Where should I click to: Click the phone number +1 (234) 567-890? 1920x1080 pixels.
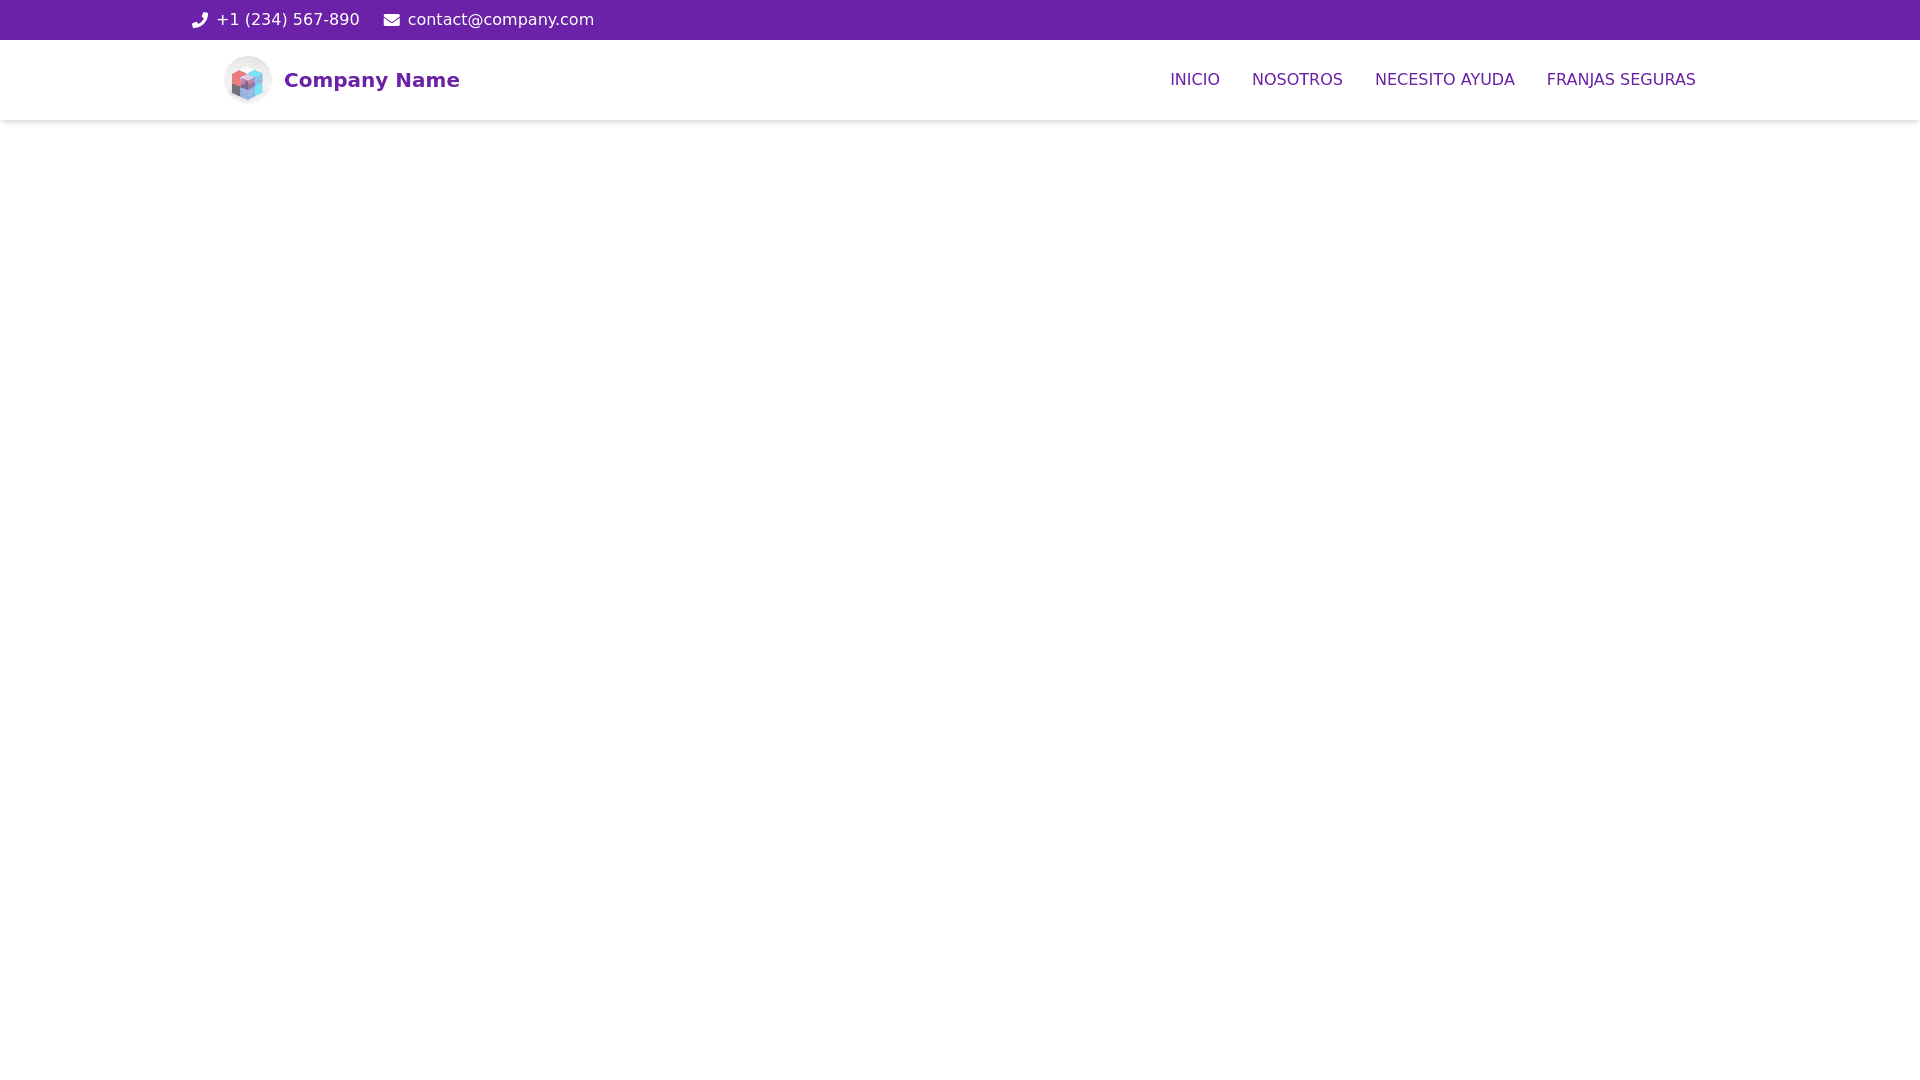click(x=287, y=20)
